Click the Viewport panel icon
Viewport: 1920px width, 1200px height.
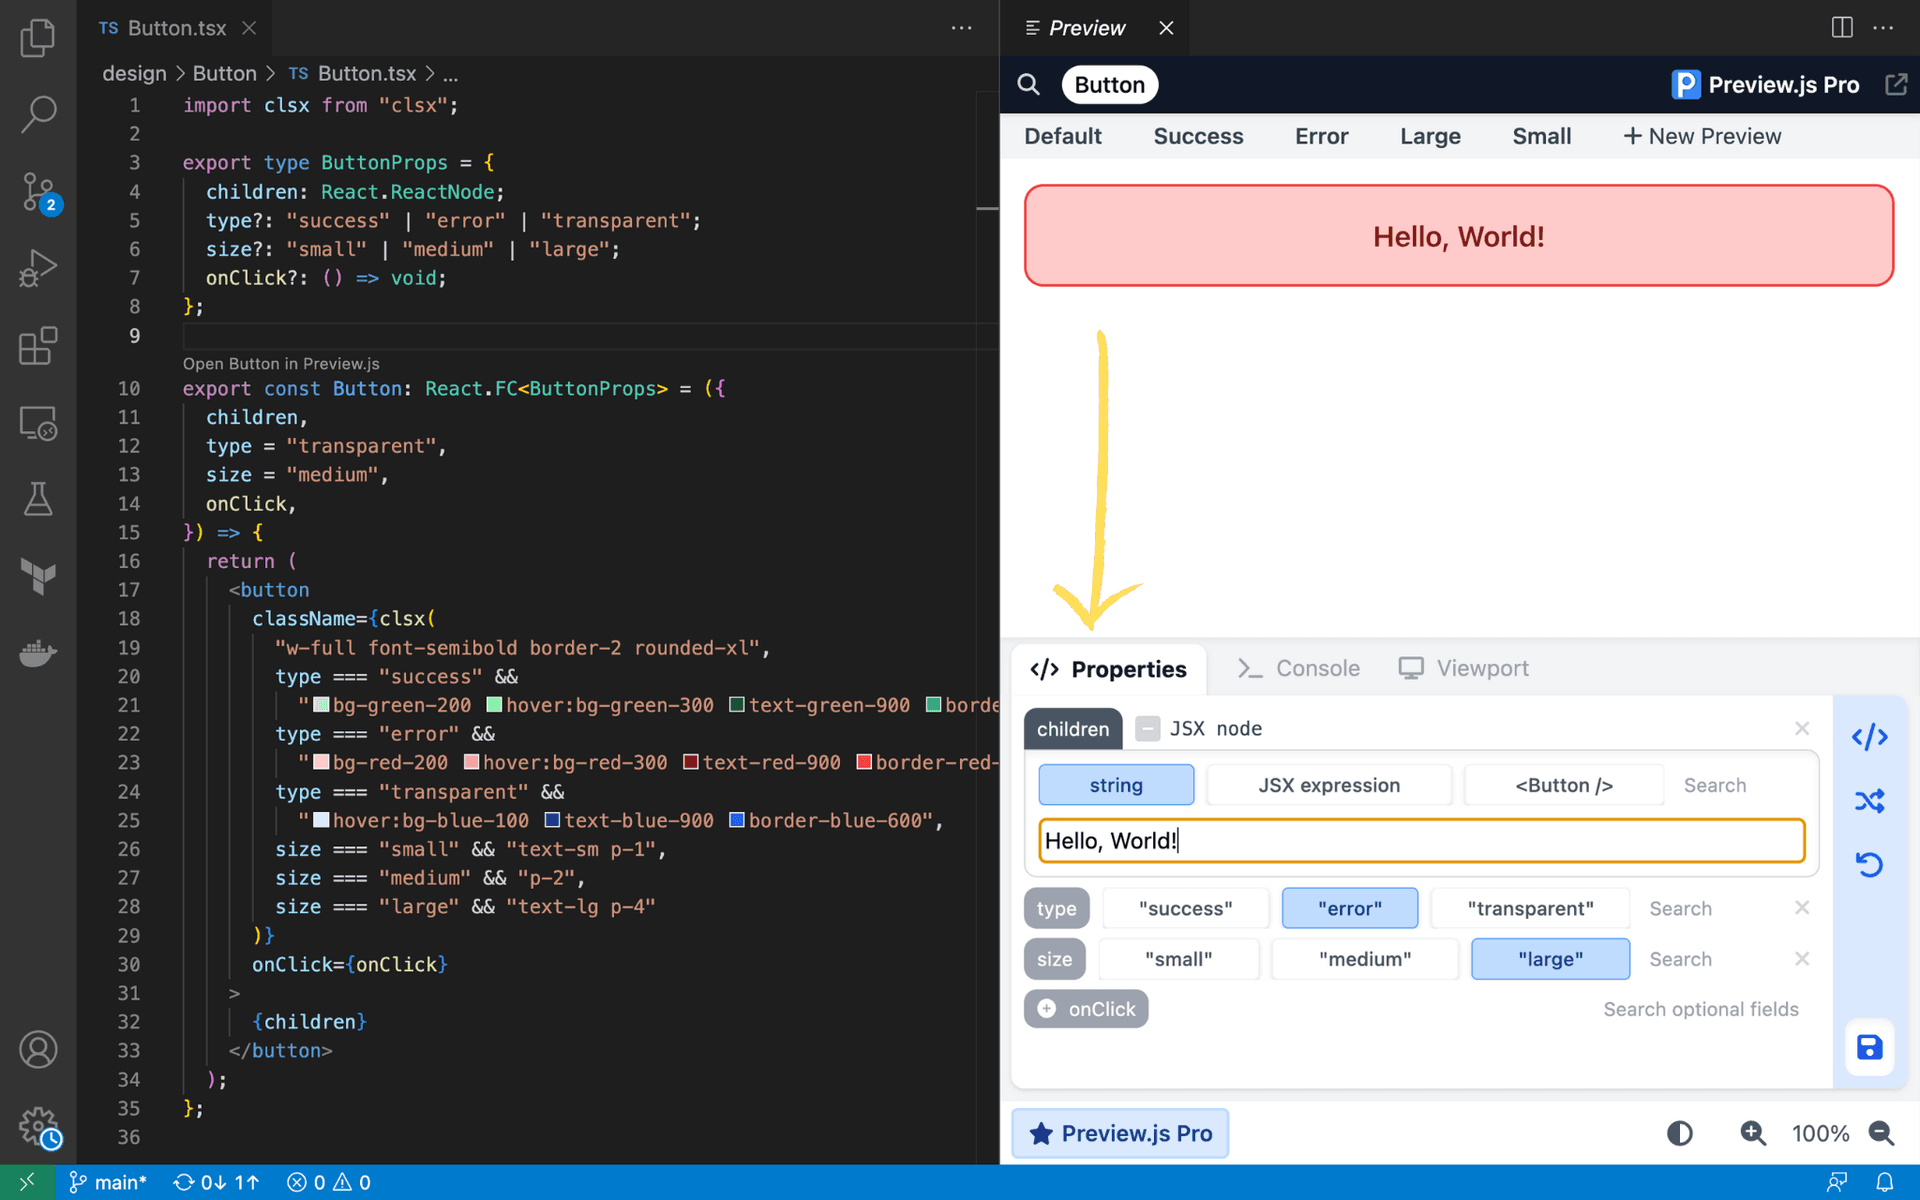click(1410, 668)
